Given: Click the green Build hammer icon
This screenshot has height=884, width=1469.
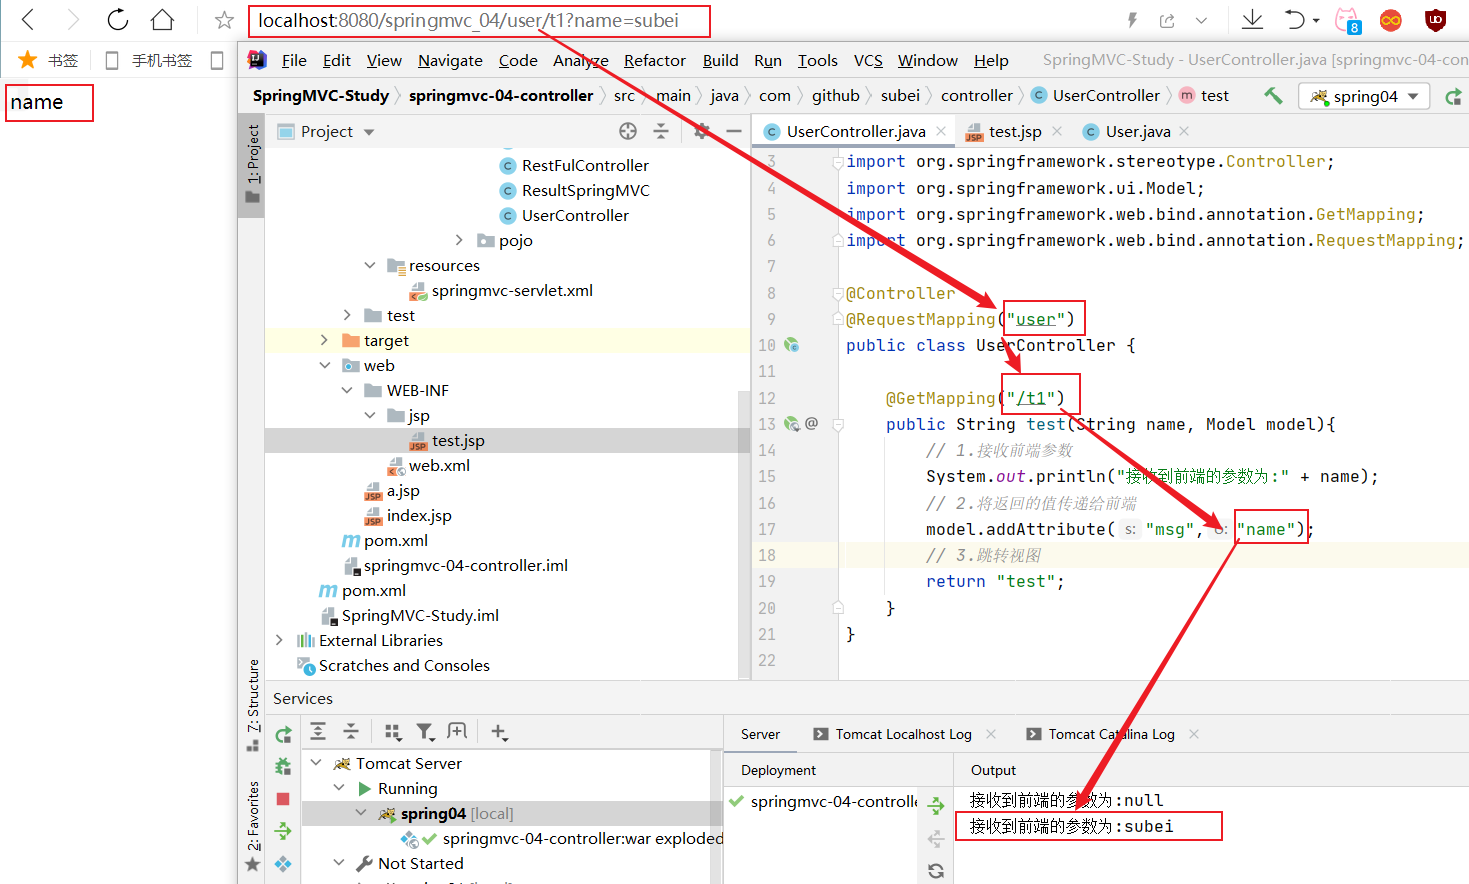Looking at the screenshot, I should tap(1273, 96).
